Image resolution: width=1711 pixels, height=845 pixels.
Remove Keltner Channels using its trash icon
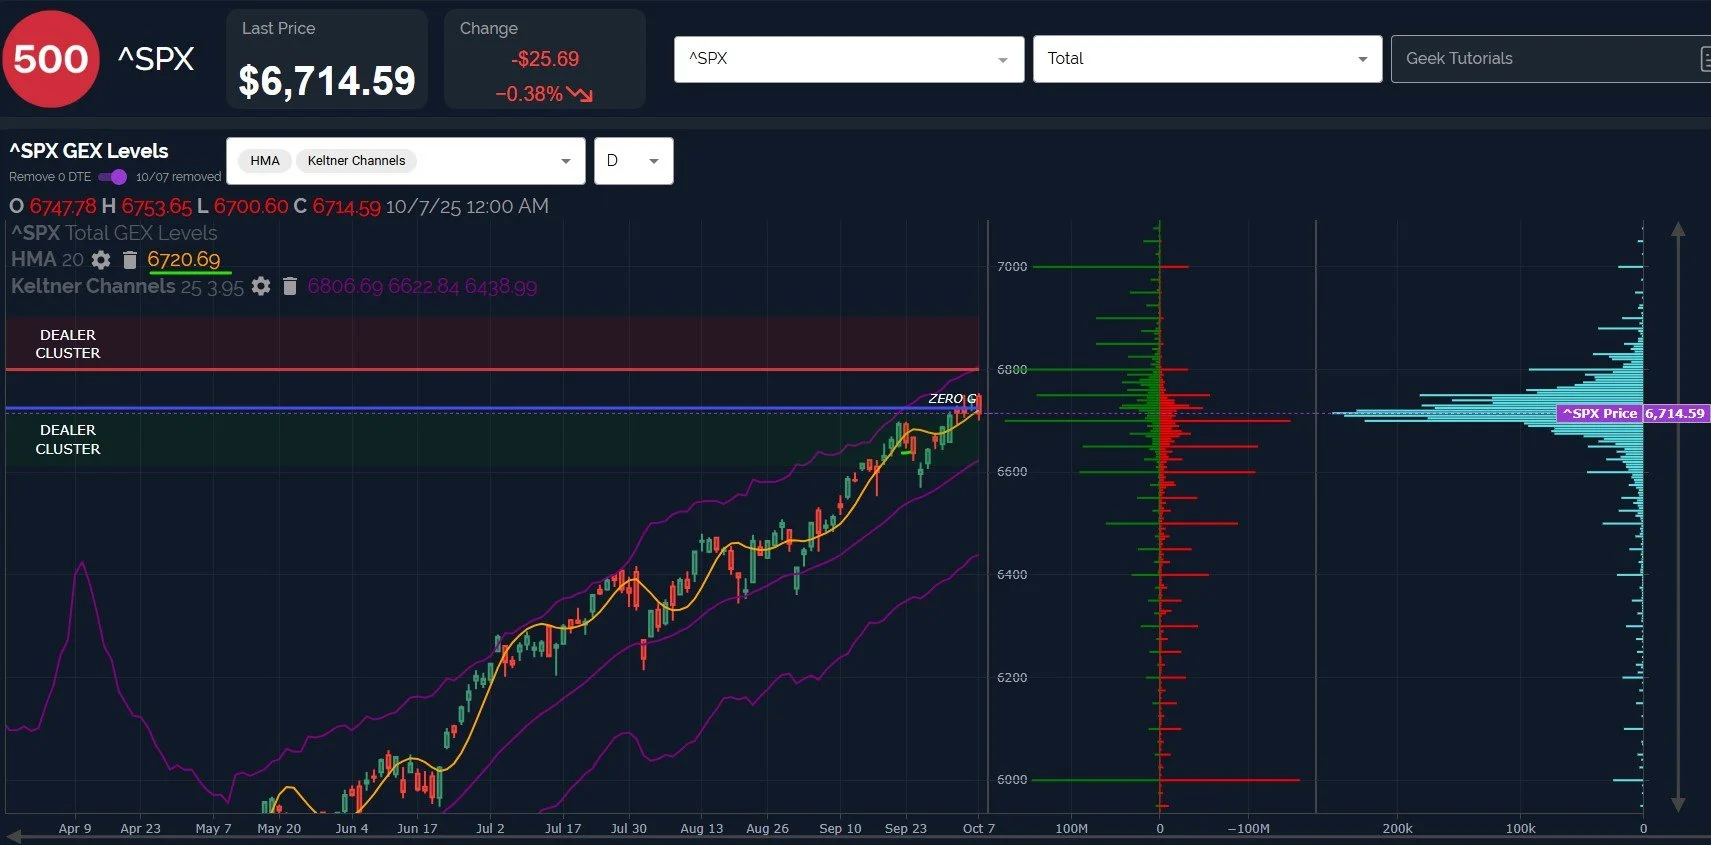click(x=290, y=287)
